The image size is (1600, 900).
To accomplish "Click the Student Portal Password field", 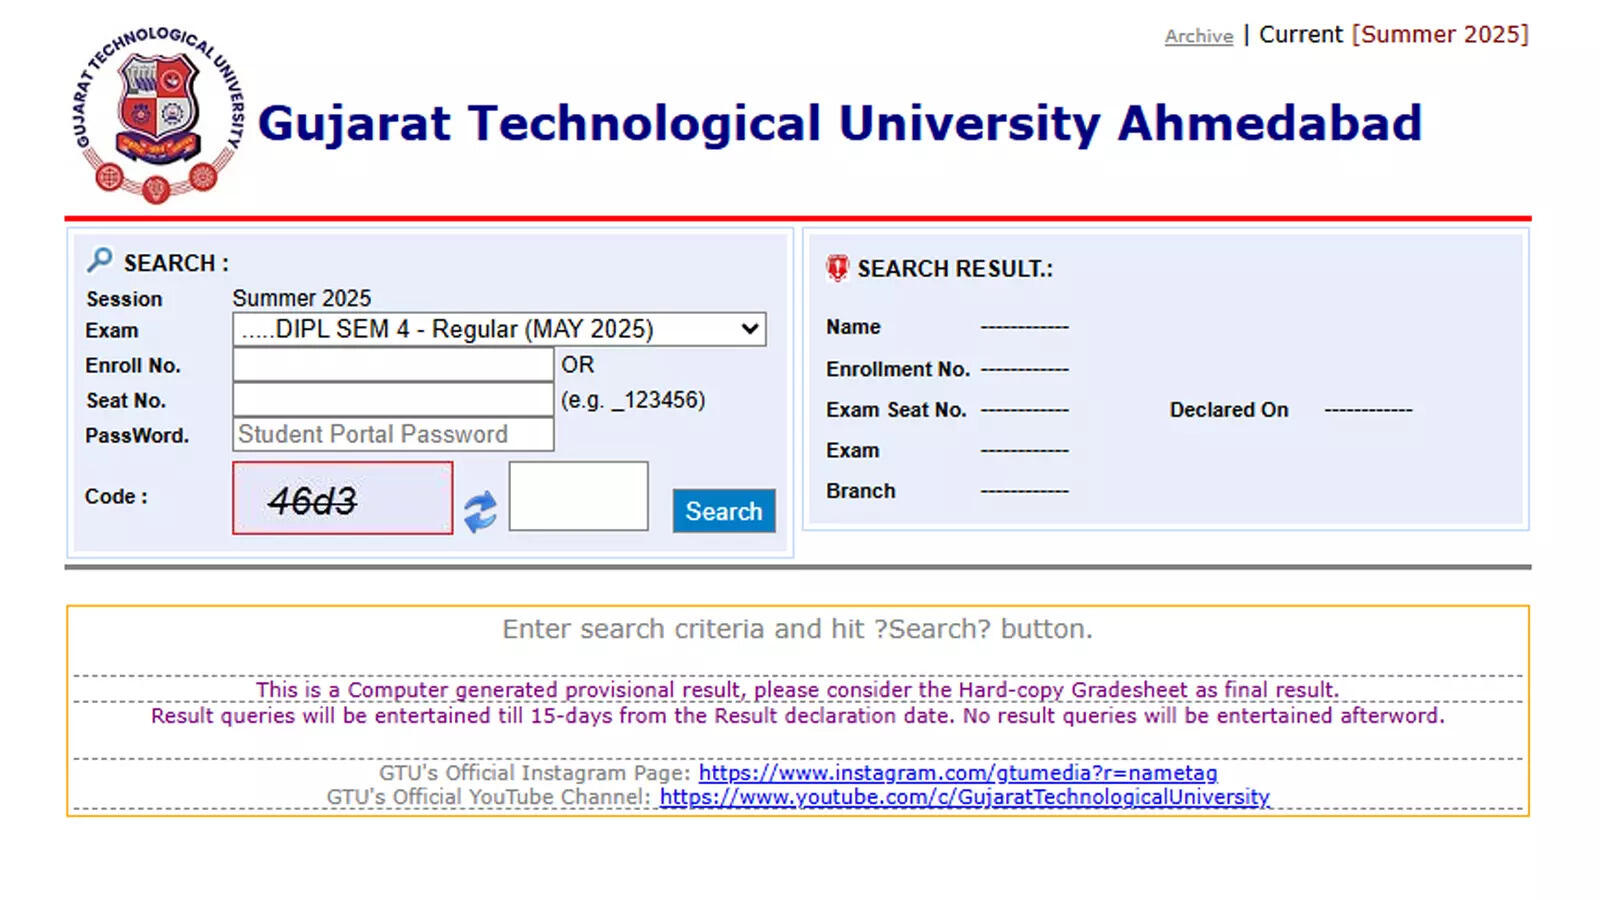I will (x=393, y=434).
